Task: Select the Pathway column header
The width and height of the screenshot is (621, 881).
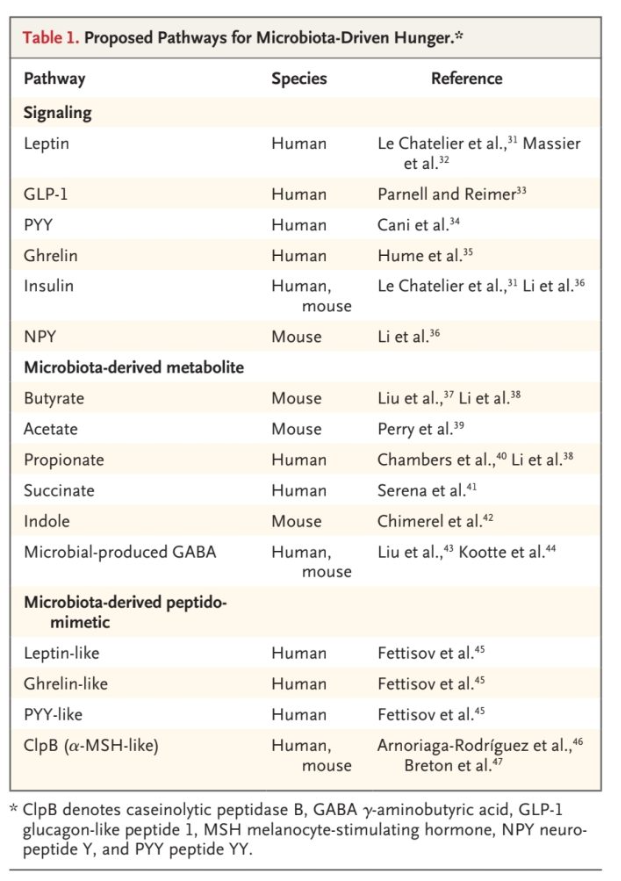Action: 55,79
